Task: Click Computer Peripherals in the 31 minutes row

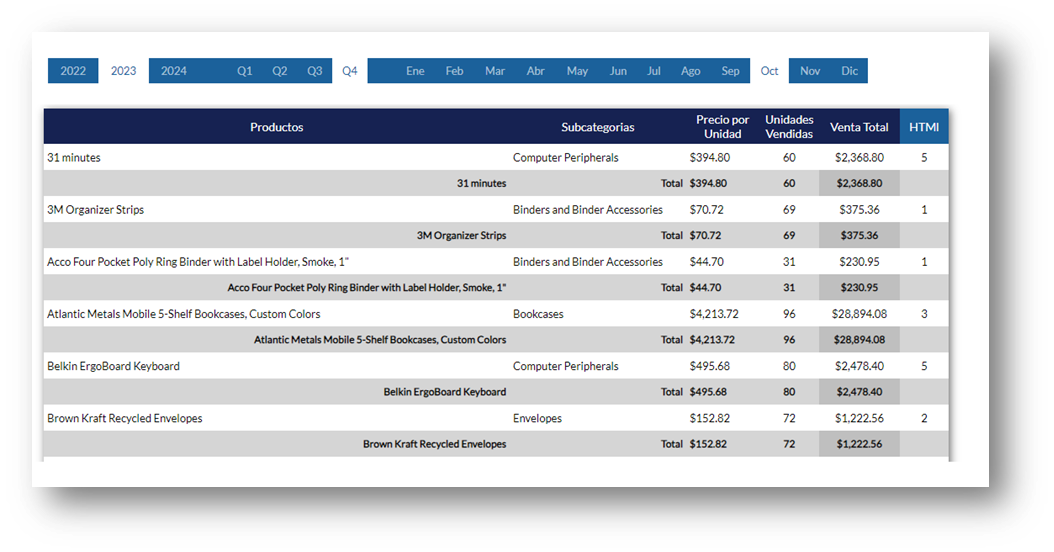Action: click(566, 157)
